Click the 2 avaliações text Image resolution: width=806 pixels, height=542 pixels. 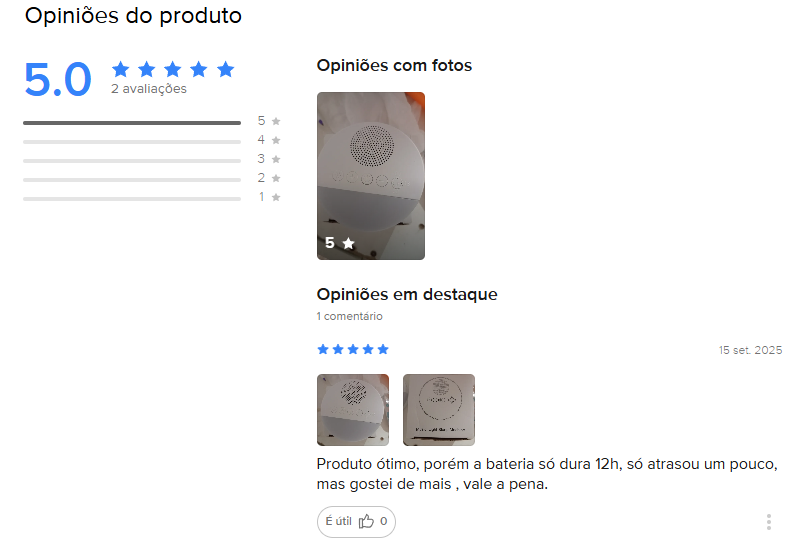[149, 89]
